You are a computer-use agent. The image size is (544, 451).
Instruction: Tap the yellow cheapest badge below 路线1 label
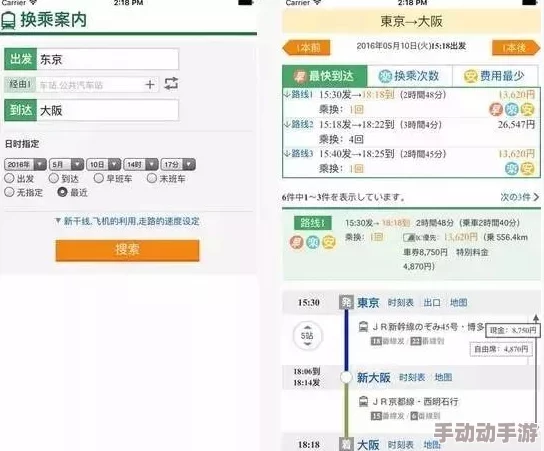coord(329,242)
